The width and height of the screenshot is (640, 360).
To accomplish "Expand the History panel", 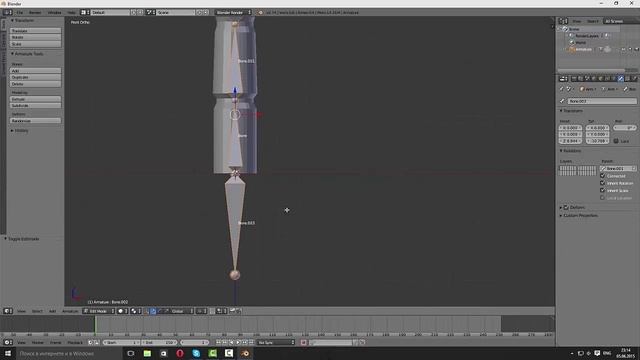I will (19, 131).
